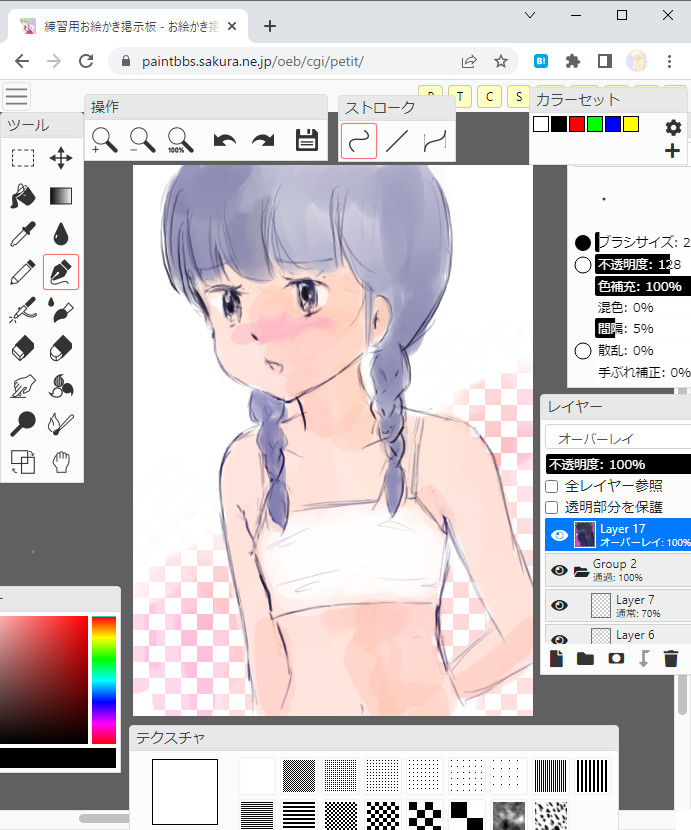Select the pencil tool
Viewport: 691px width, 830px height.
pyautogui.click(x=23, y=272)
